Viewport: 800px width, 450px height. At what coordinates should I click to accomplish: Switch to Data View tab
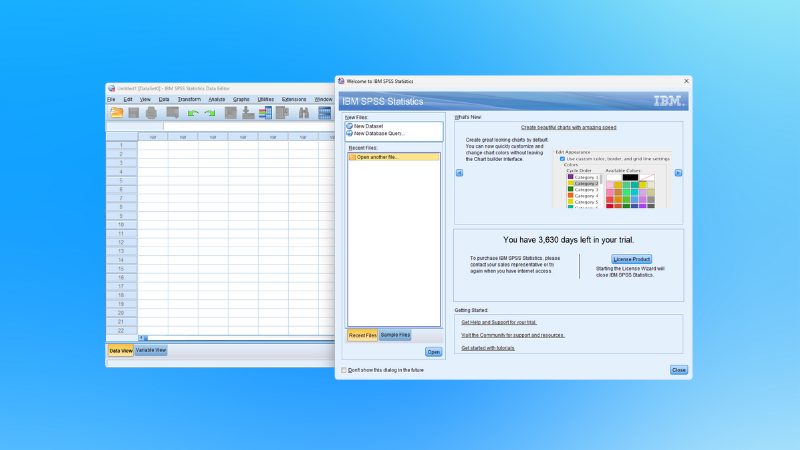pos(121,351)
